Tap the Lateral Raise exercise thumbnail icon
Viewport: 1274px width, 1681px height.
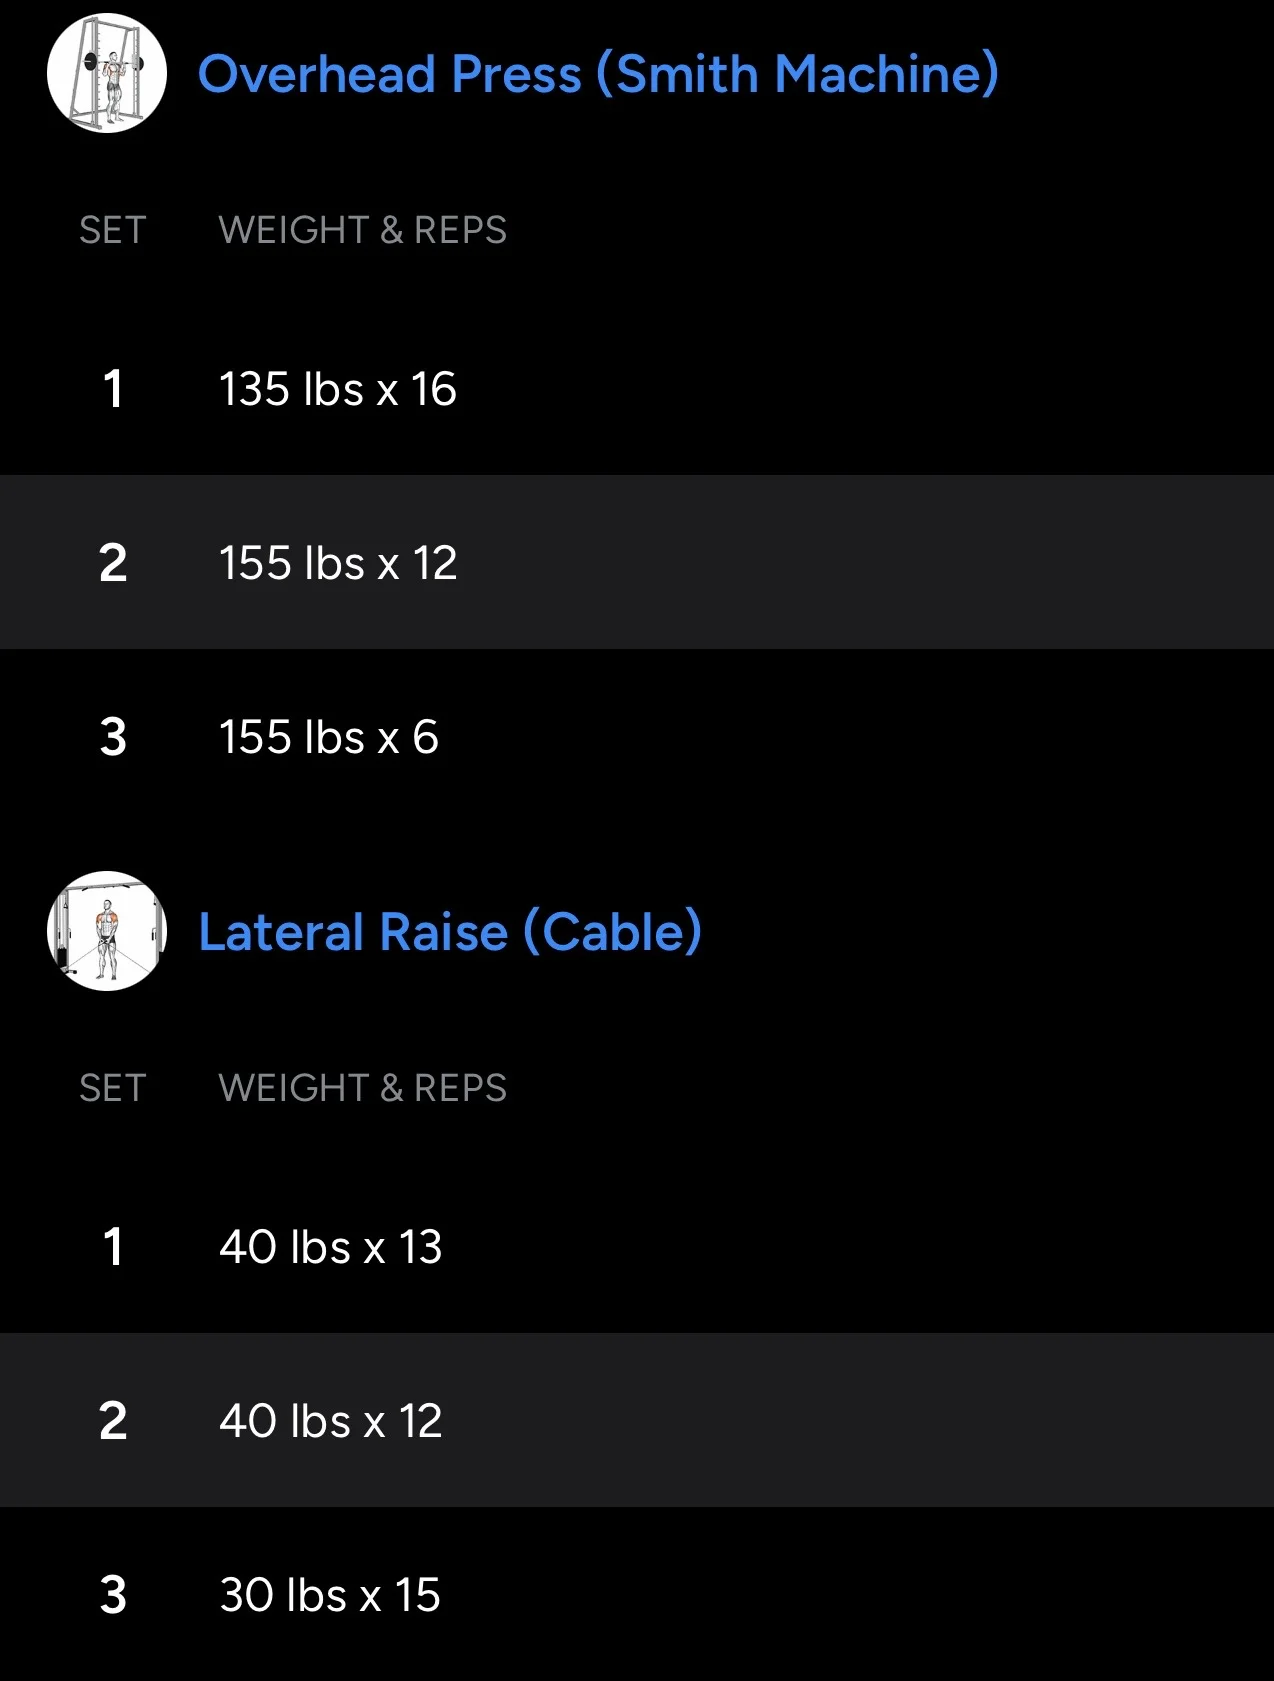[107, 931]
